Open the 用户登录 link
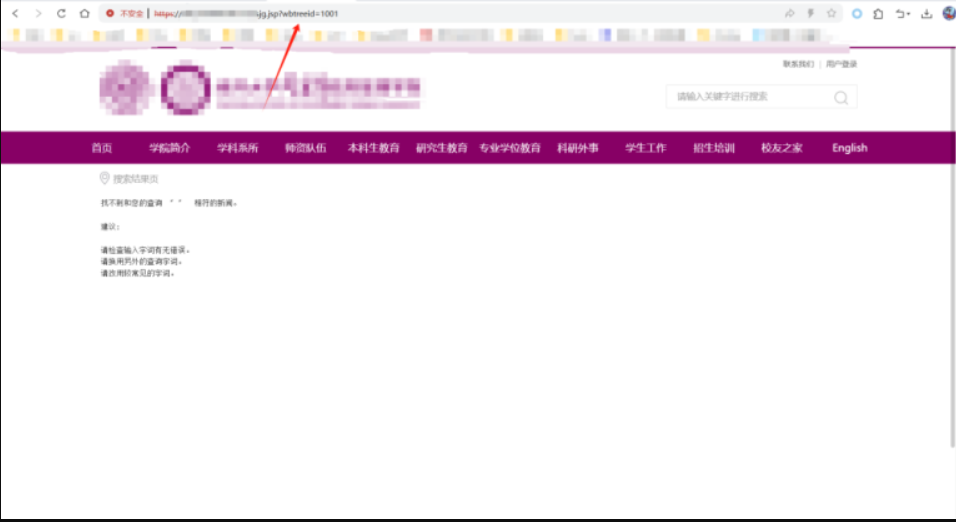956x522 pixels. click(x=841, y=64)
